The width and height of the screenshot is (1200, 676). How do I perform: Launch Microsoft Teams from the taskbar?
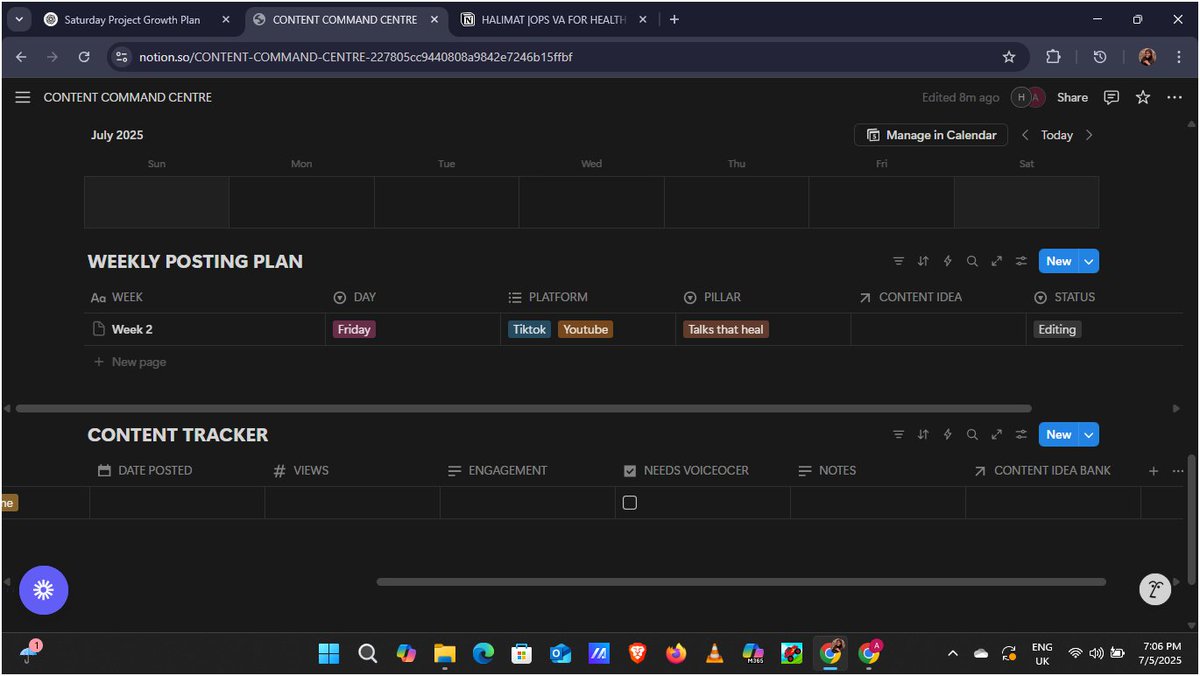pos(753,653)
